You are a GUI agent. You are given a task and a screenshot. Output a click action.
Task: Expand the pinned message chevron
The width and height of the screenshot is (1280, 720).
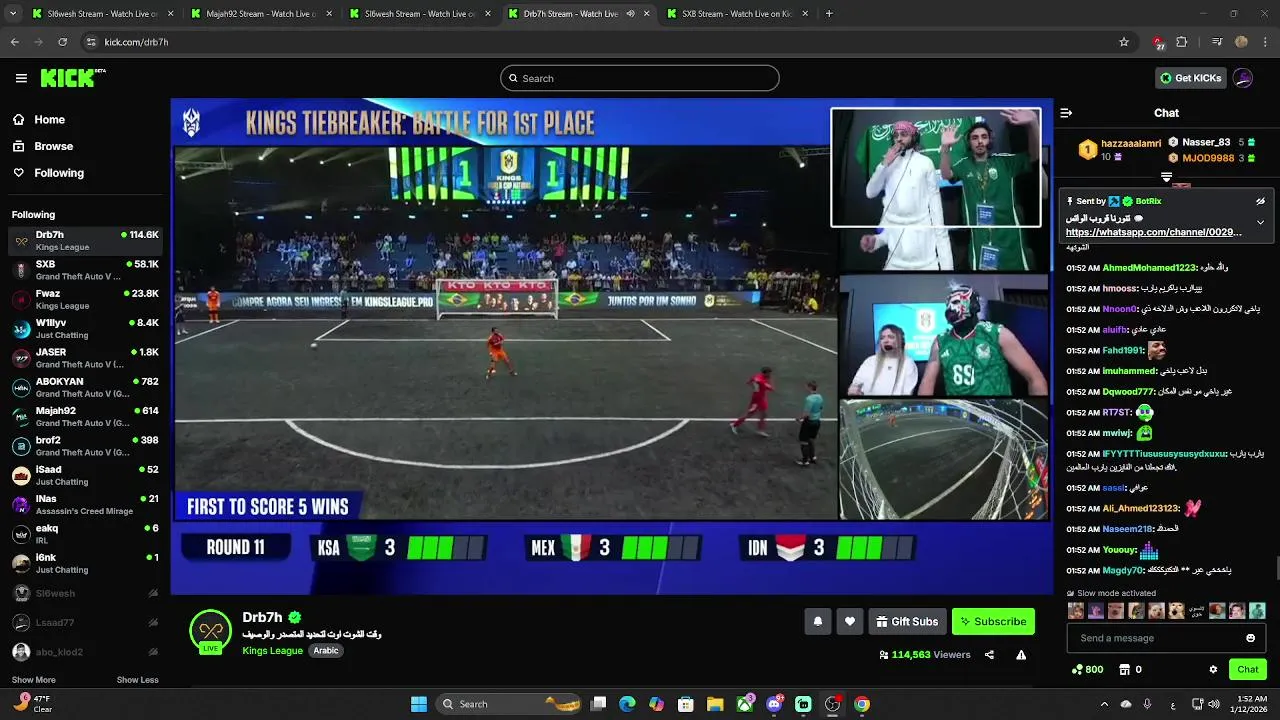[x=1260, y=222]
